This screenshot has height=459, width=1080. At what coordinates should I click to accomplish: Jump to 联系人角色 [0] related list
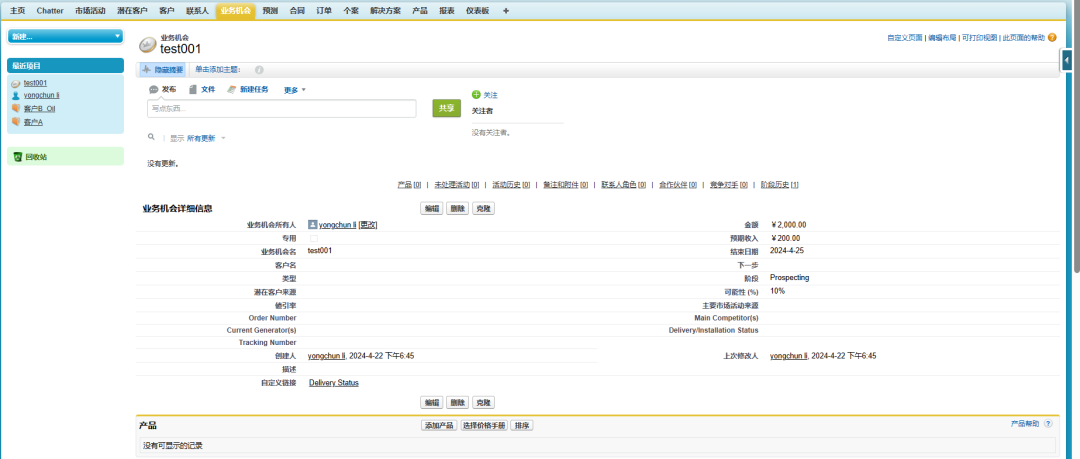pyautogui.click(x=623, y=185)
